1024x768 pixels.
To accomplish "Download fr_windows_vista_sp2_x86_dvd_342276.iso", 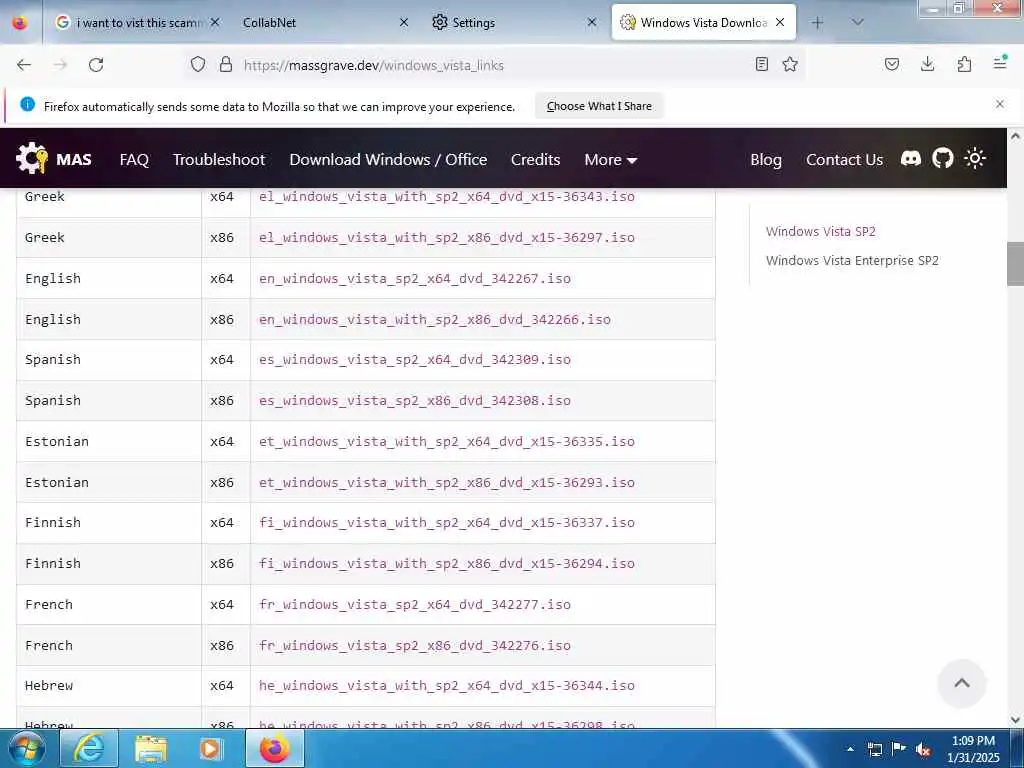I will [415, 645].
